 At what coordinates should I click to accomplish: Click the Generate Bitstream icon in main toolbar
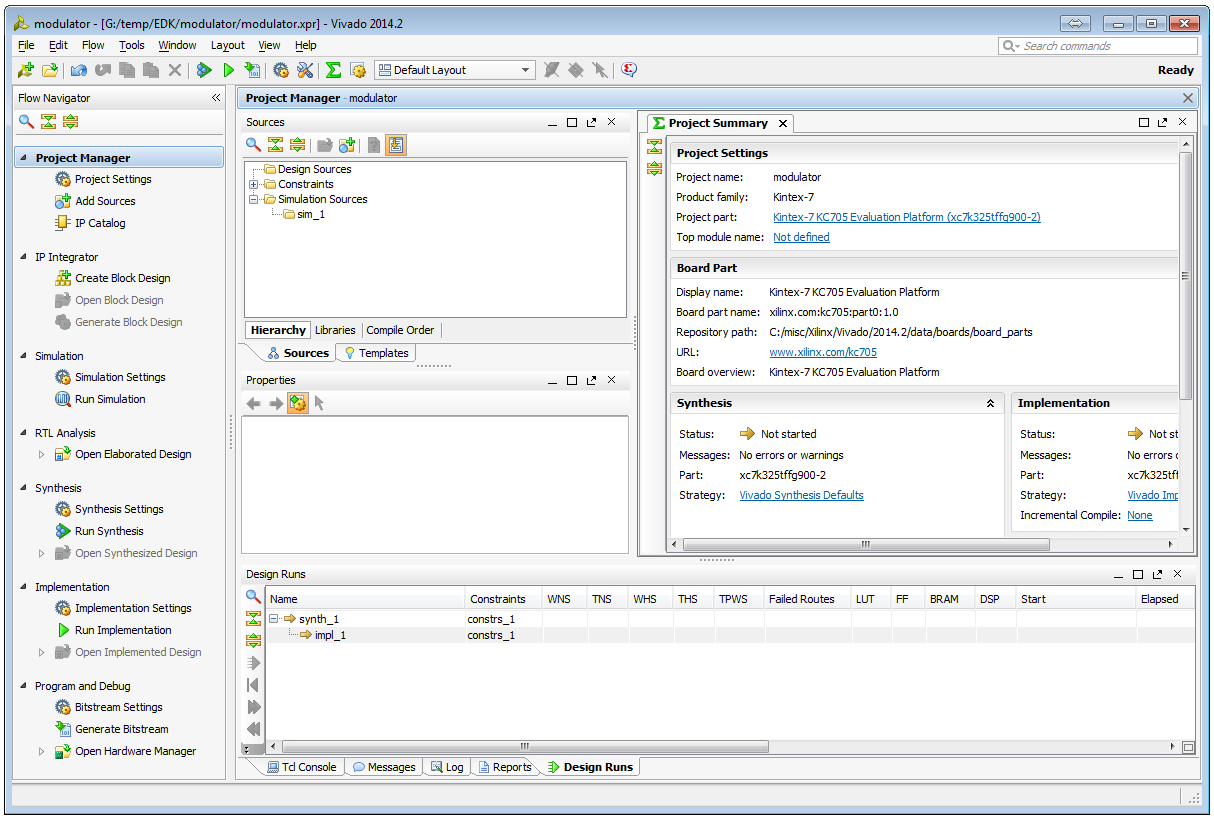click(252, 70)
